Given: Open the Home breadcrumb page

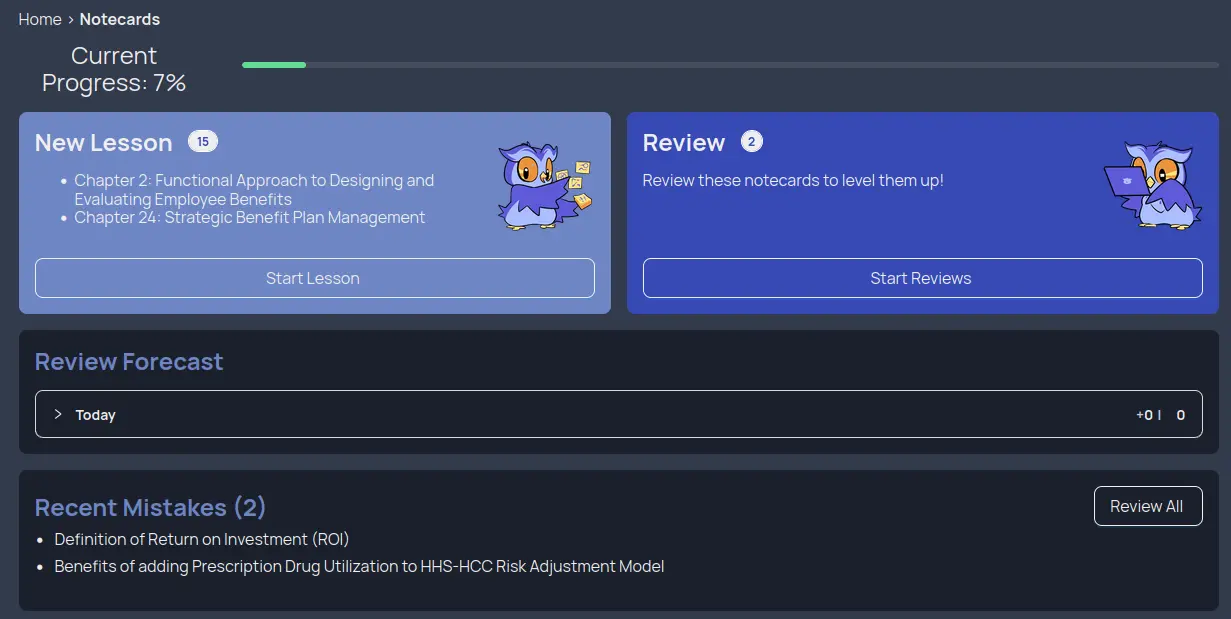Looking at the screenshot, I should (x=40, y=18).
